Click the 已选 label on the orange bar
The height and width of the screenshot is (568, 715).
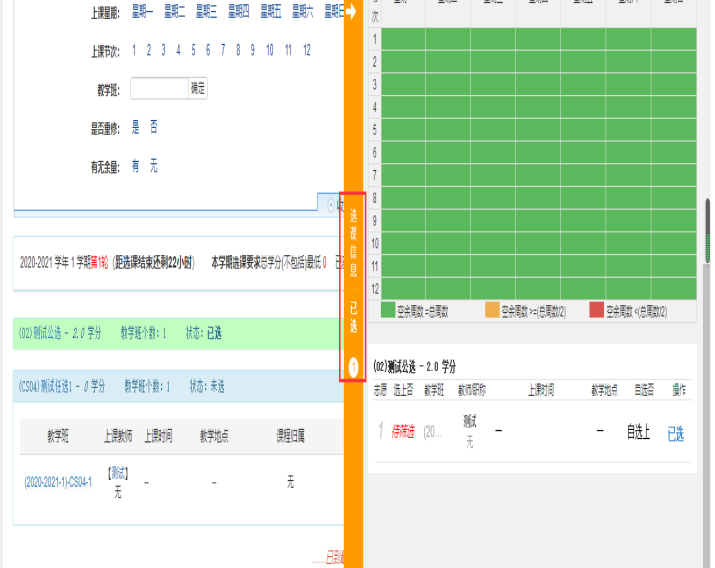[353, 317]
